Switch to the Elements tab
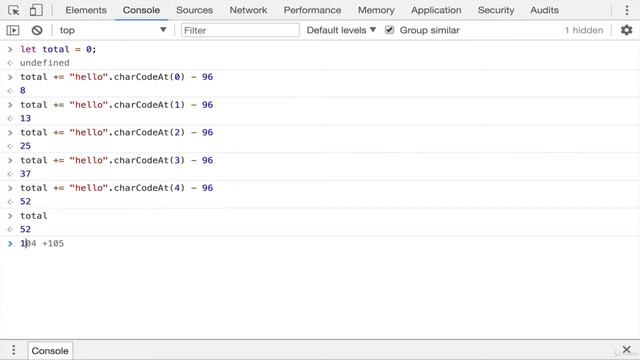The width and height of the screenshot is (640, 360). point(86,10)
